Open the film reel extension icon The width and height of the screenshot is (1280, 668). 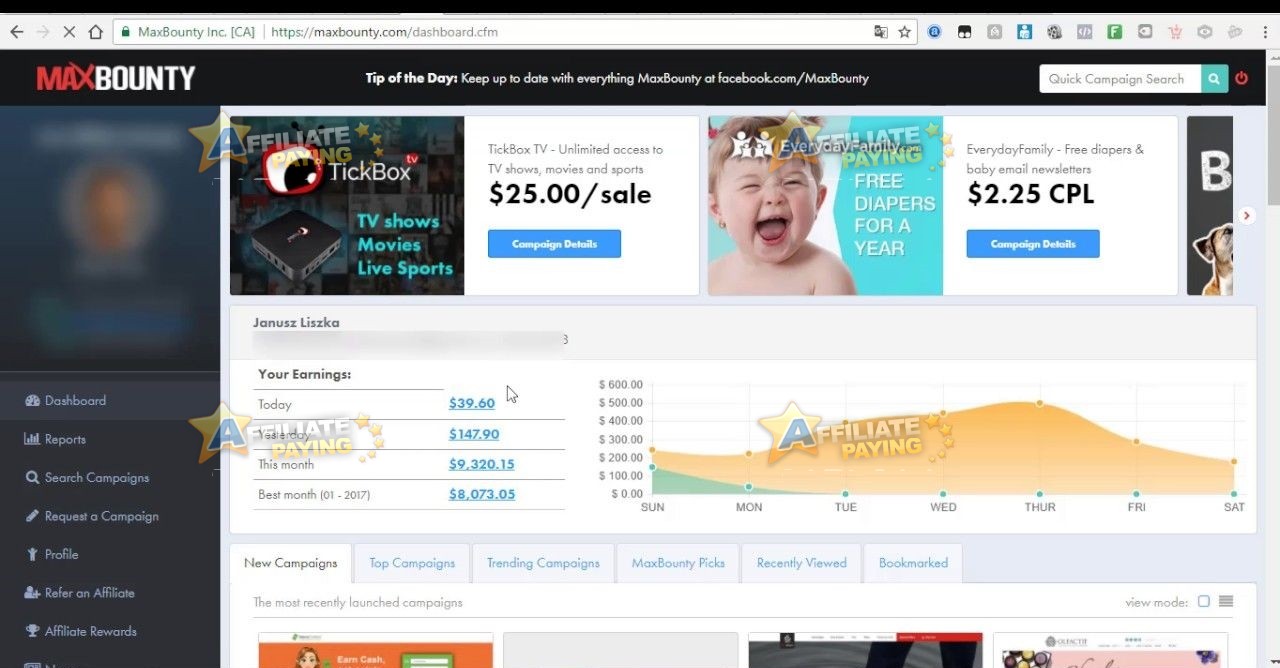click(x=1054, y=32)
